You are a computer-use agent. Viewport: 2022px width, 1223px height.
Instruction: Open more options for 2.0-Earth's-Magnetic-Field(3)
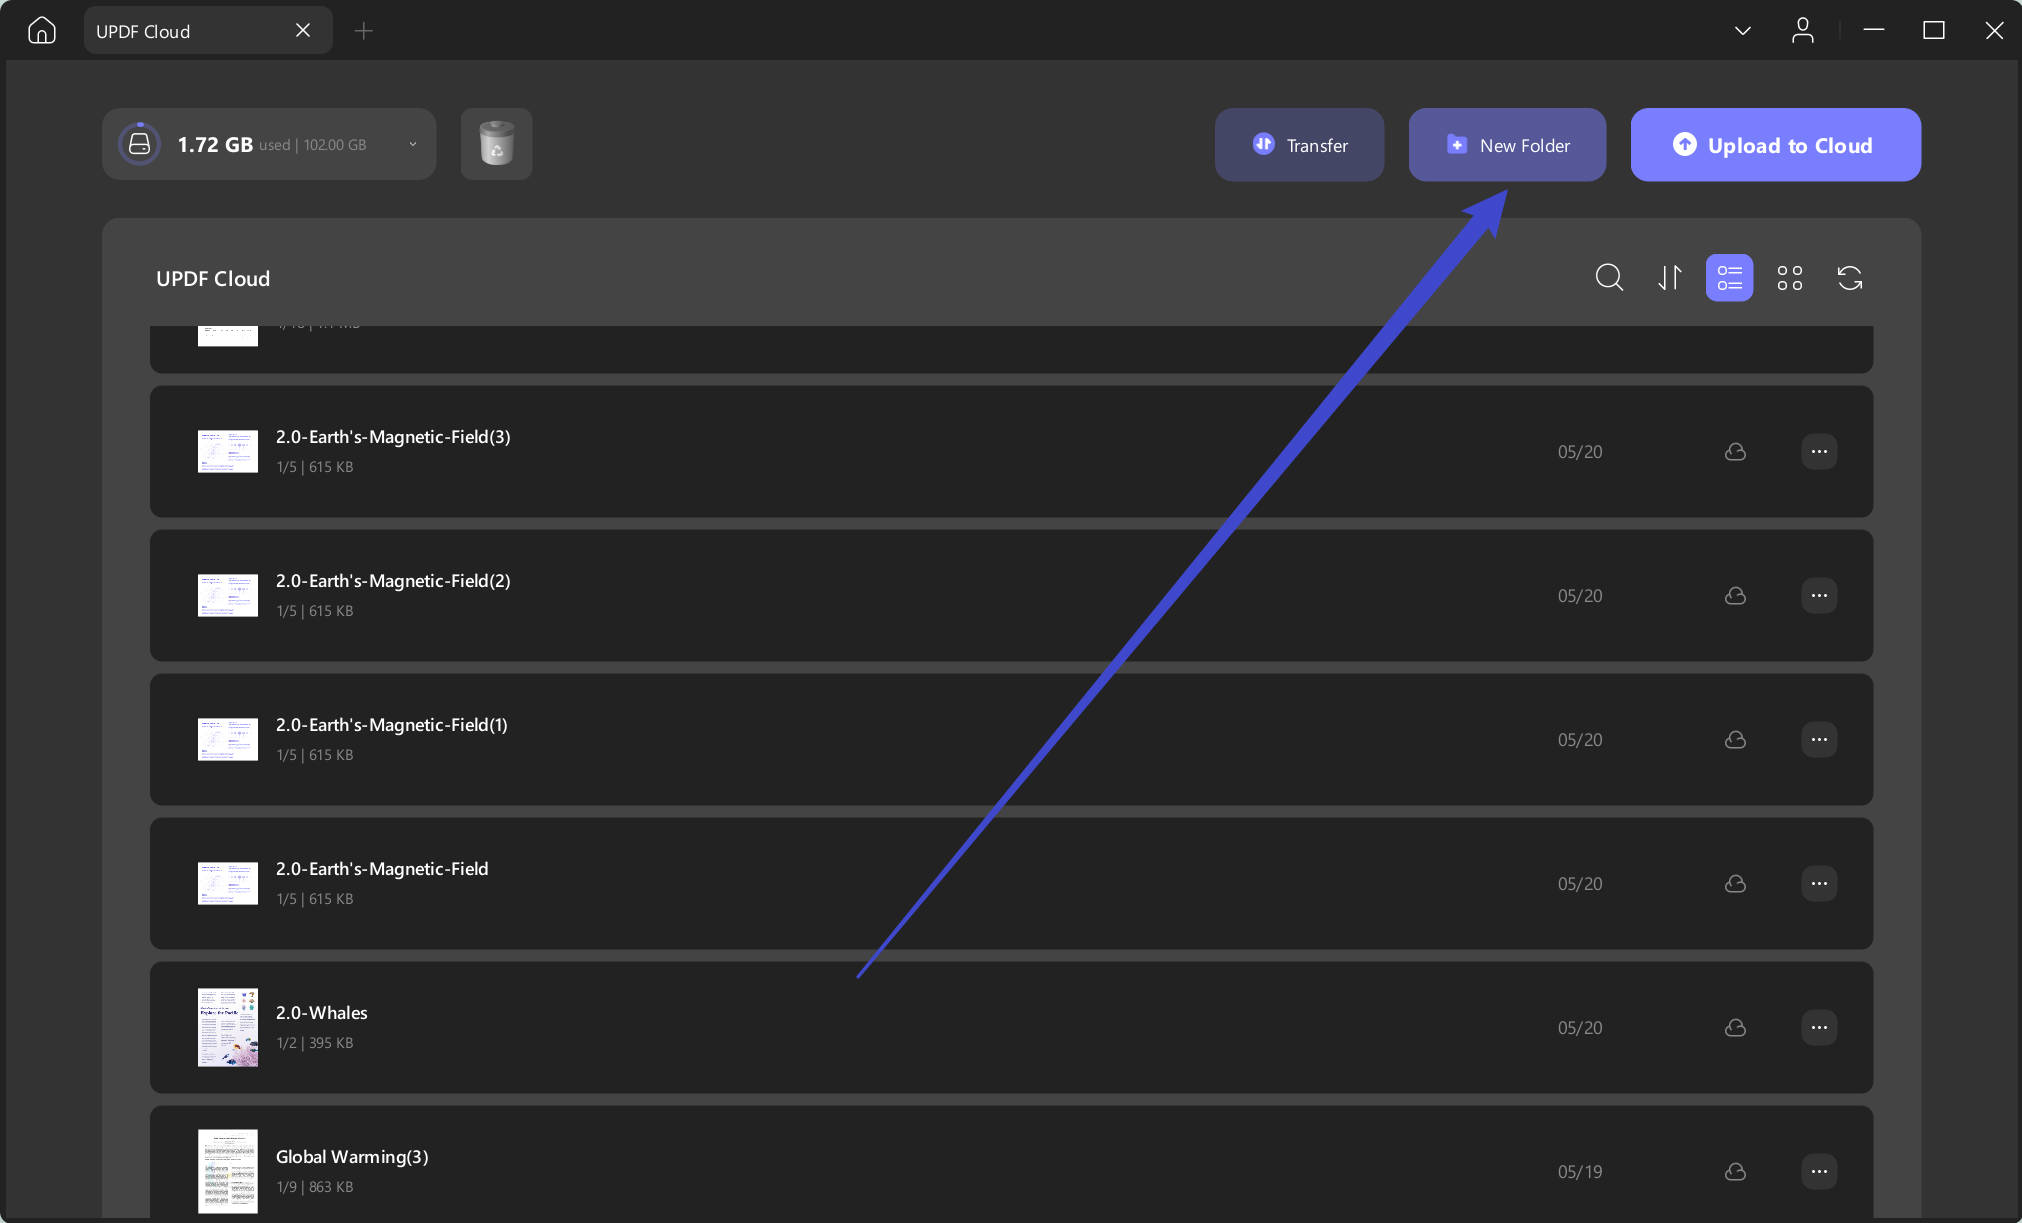click(1819, 452)
